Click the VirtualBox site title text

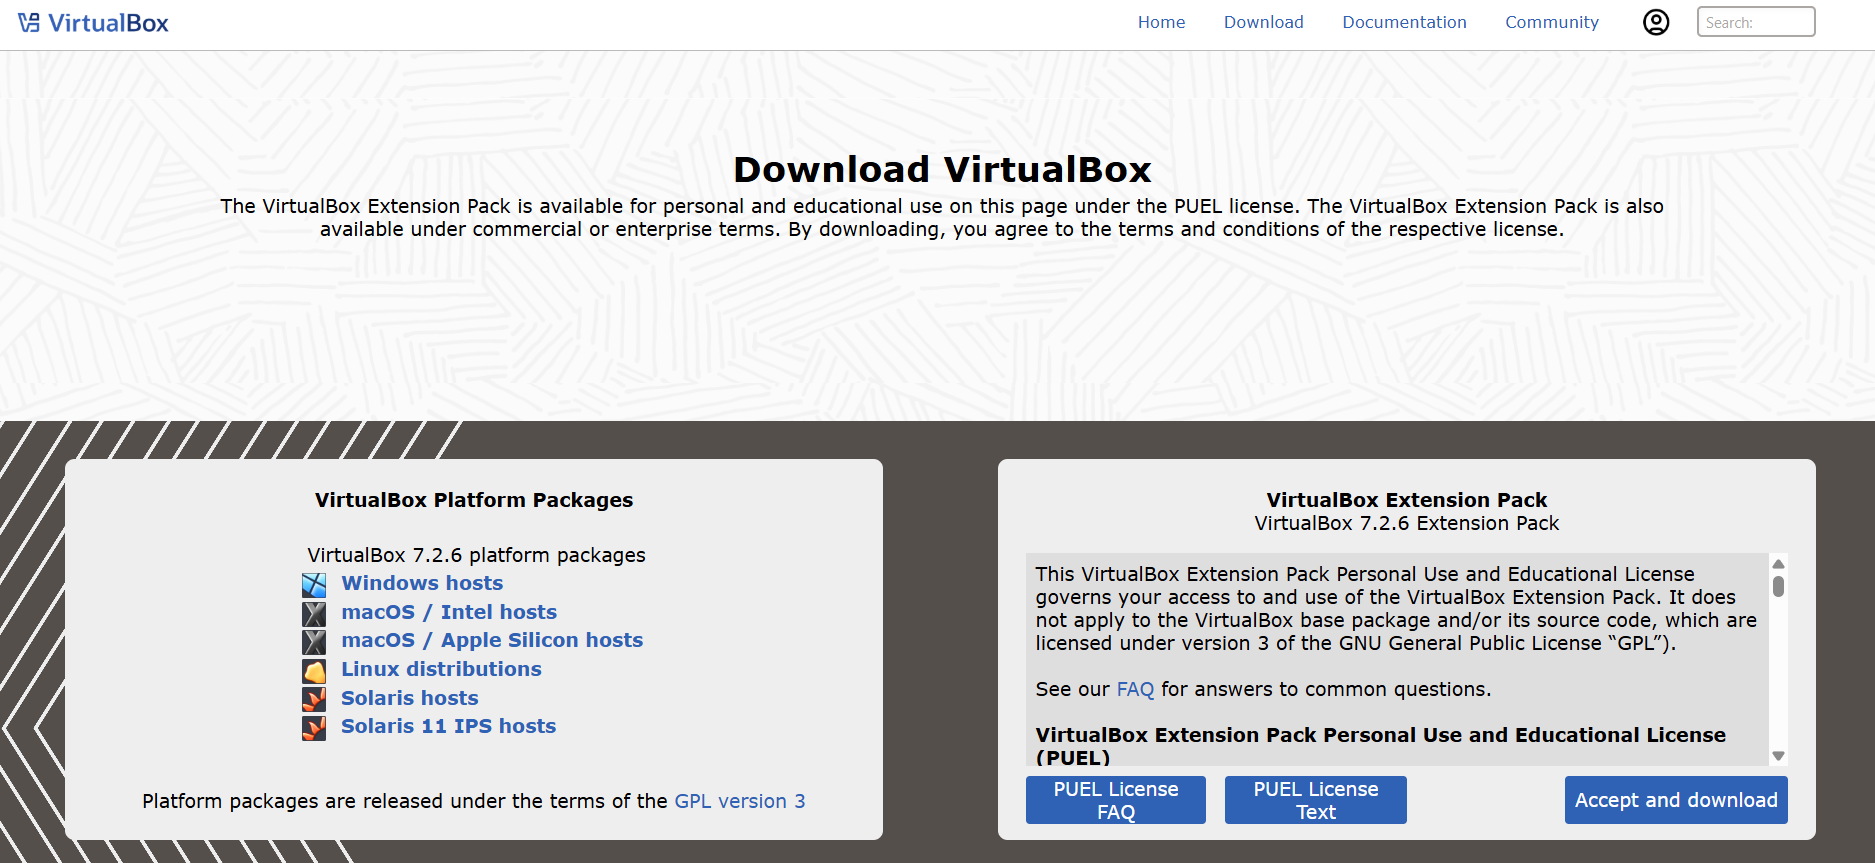[108, 23]
